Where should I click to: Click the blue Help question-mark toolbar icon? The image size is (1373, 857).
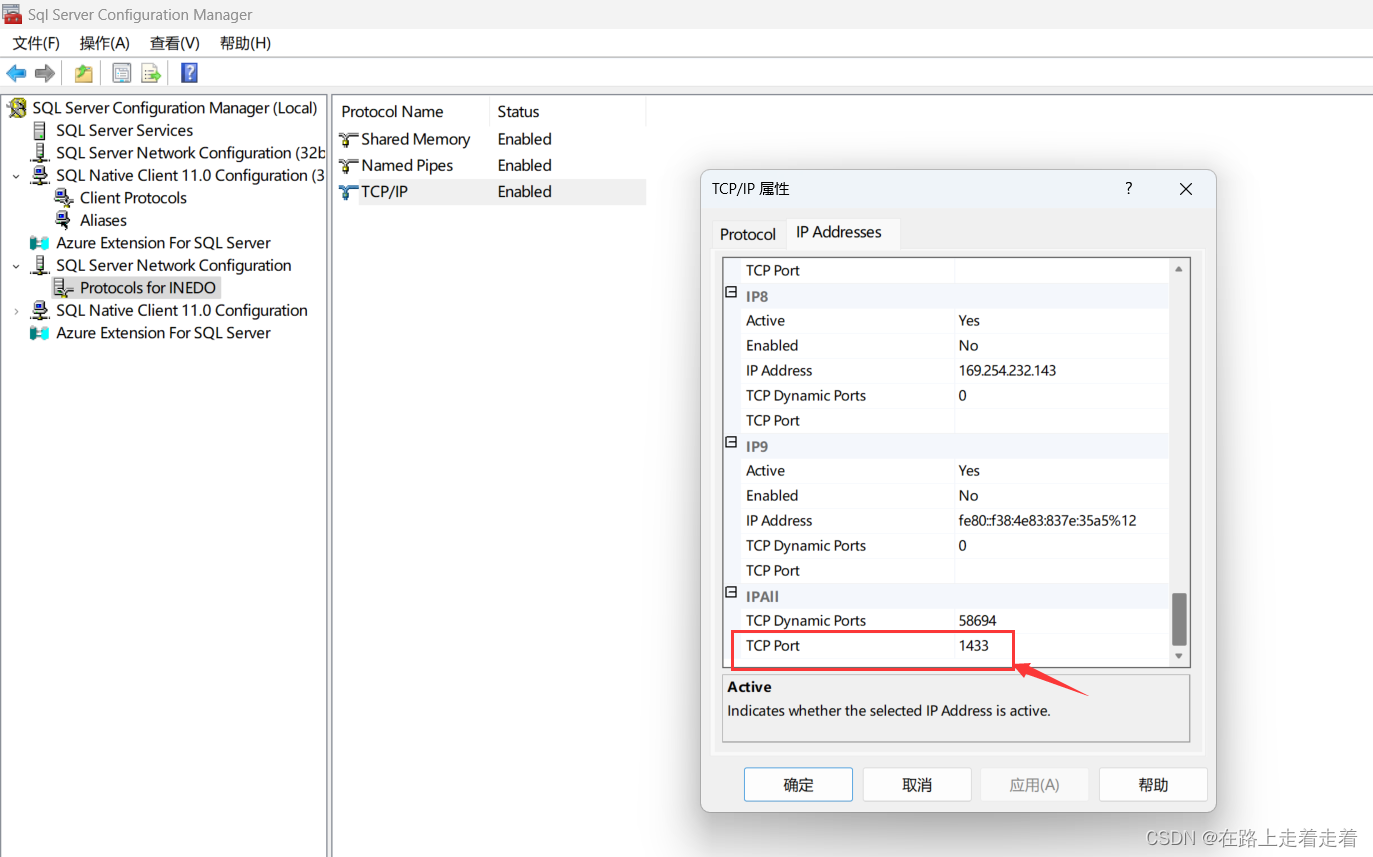[189, 73]
